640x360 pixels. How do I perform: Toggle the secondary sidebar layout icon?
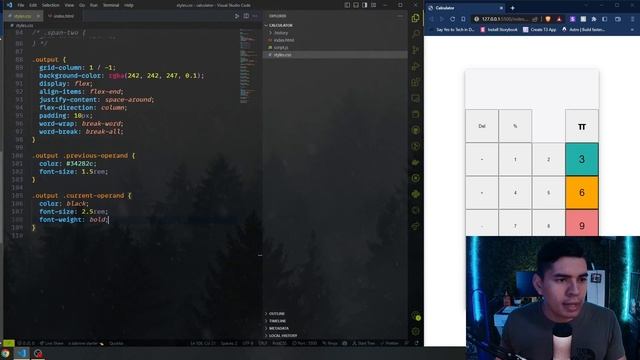[365, 5]
